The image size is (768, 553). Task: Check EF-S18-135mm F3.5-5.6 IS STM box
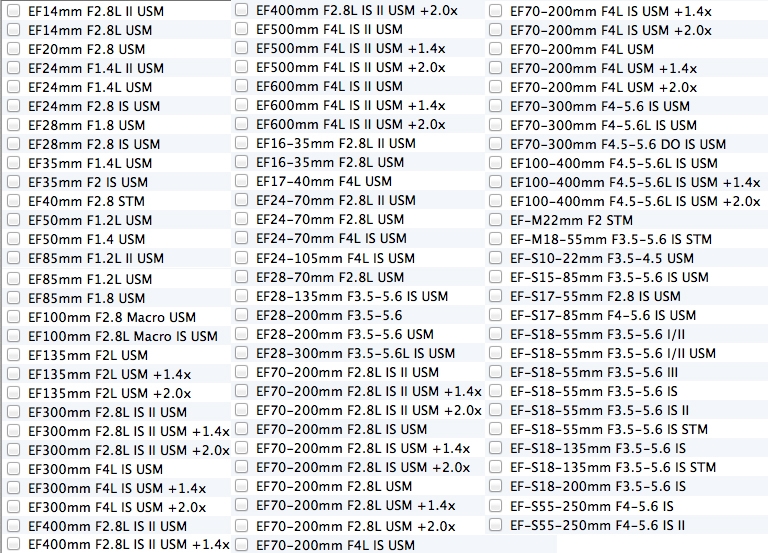[496, 467]
